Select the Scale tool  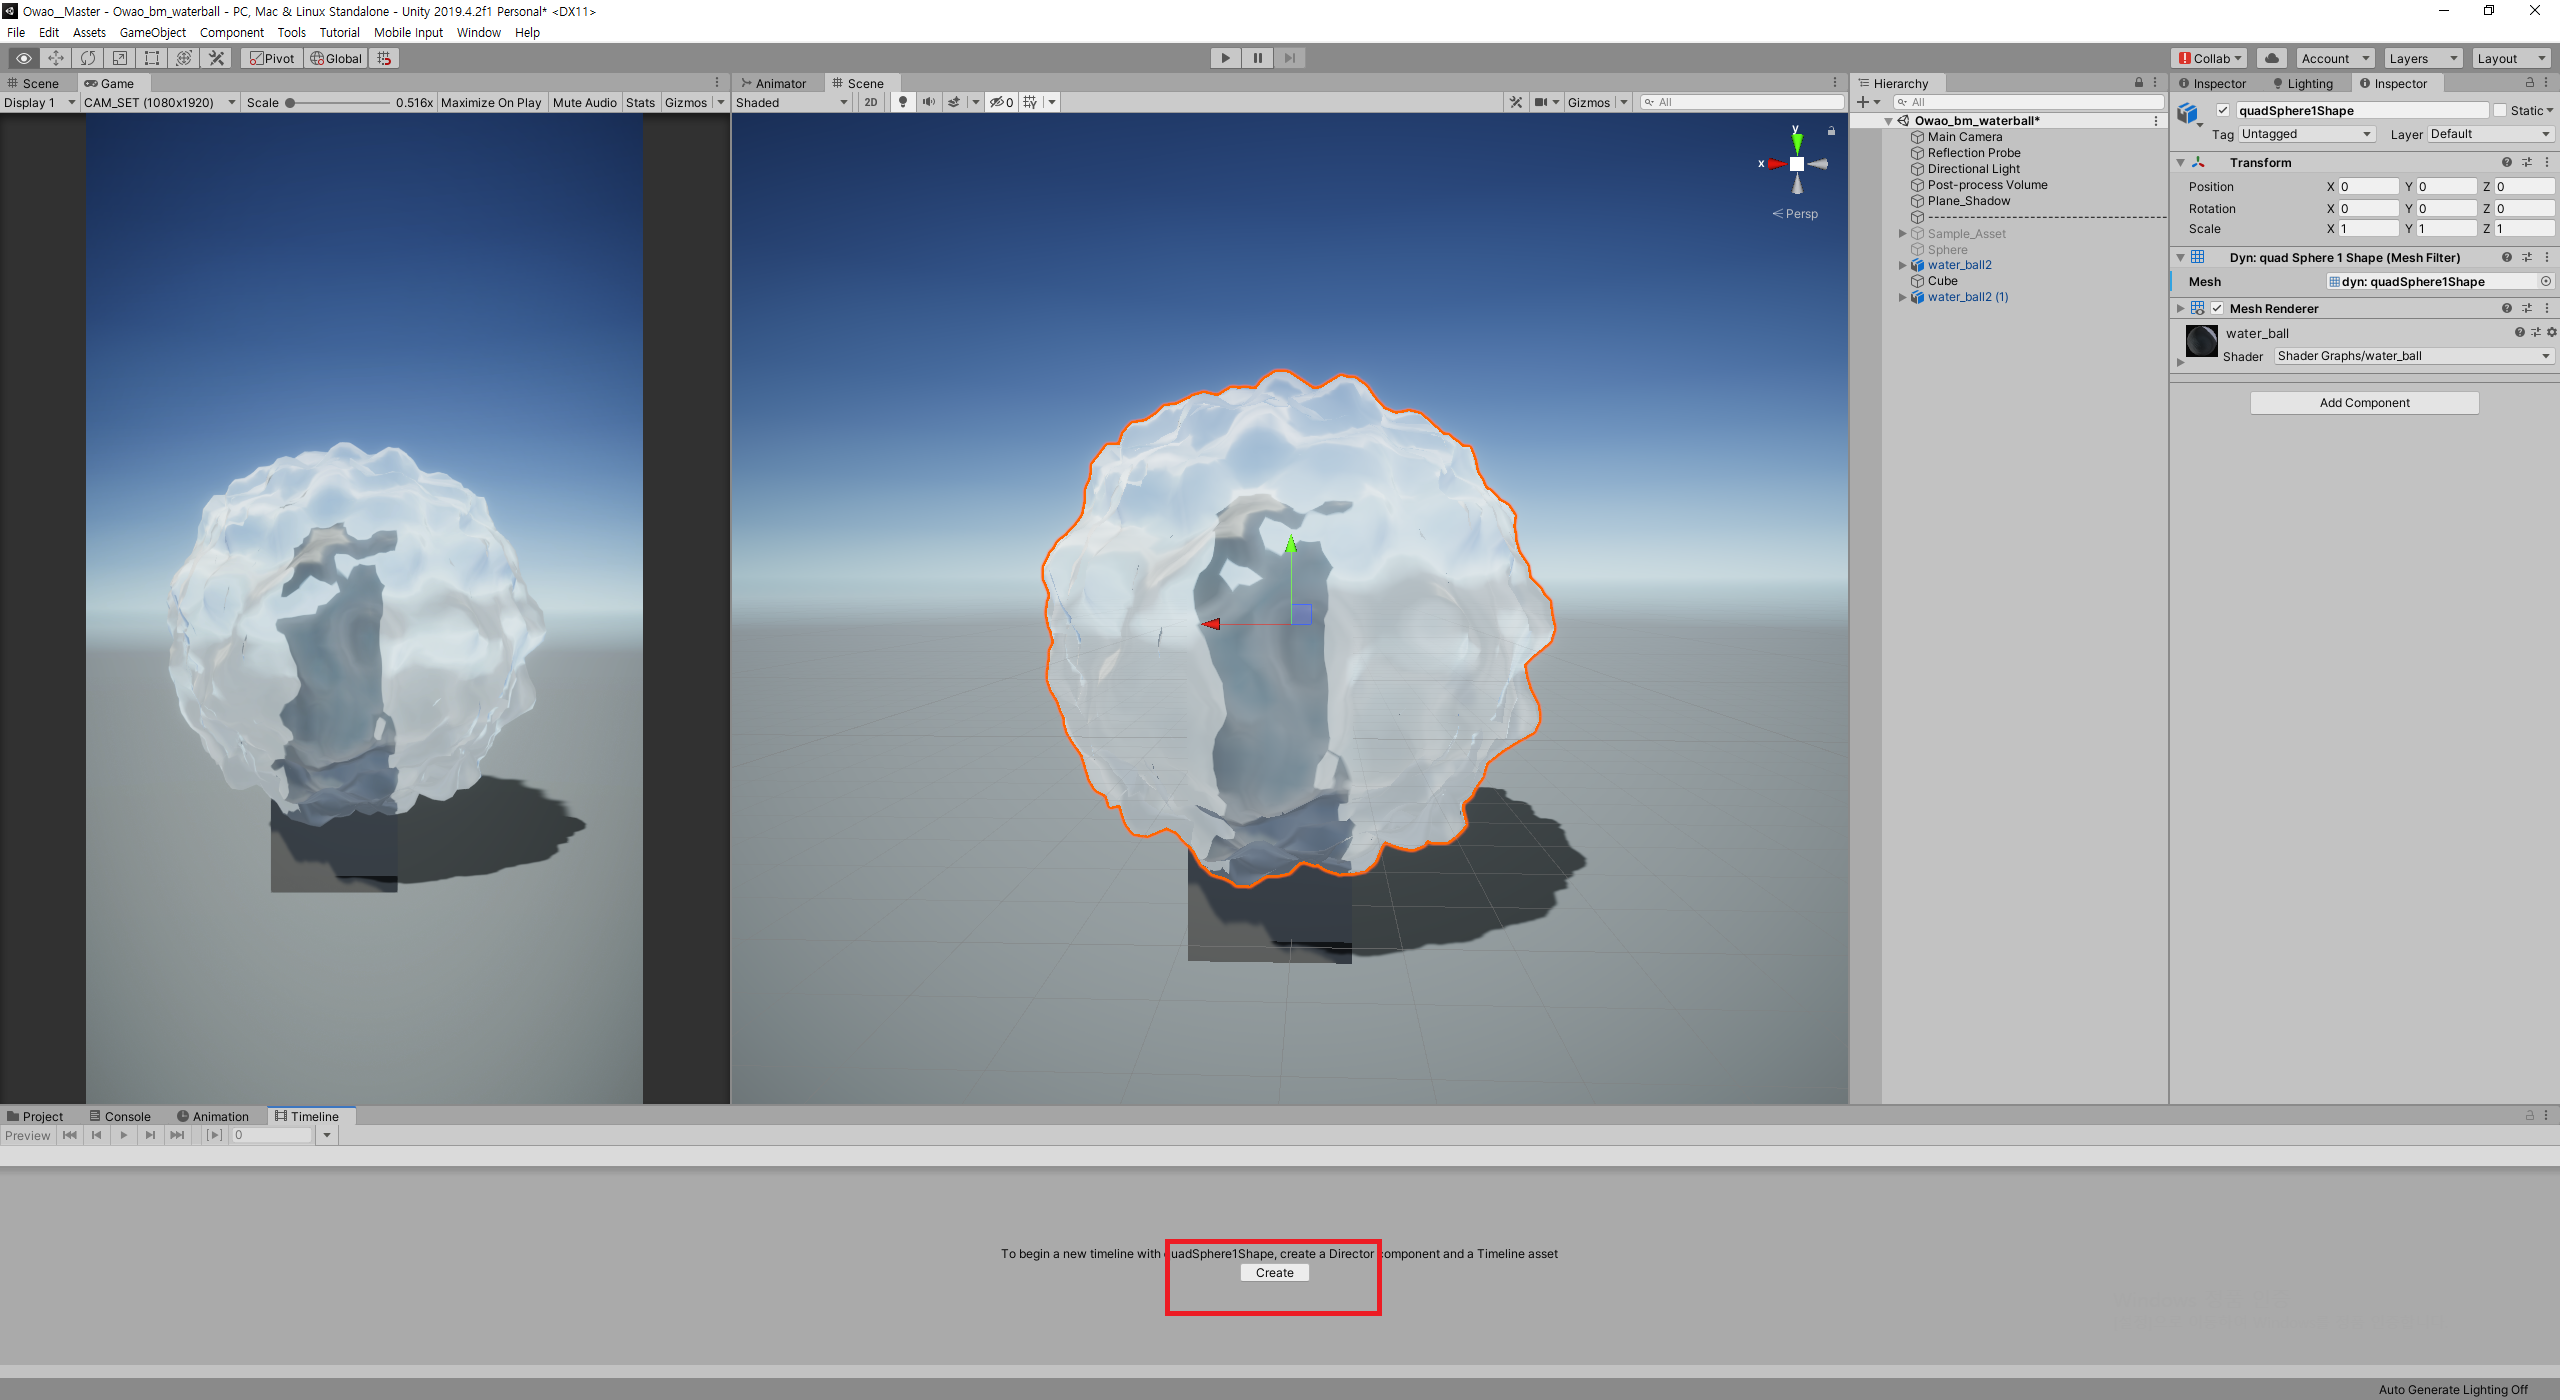pos(120,58)
